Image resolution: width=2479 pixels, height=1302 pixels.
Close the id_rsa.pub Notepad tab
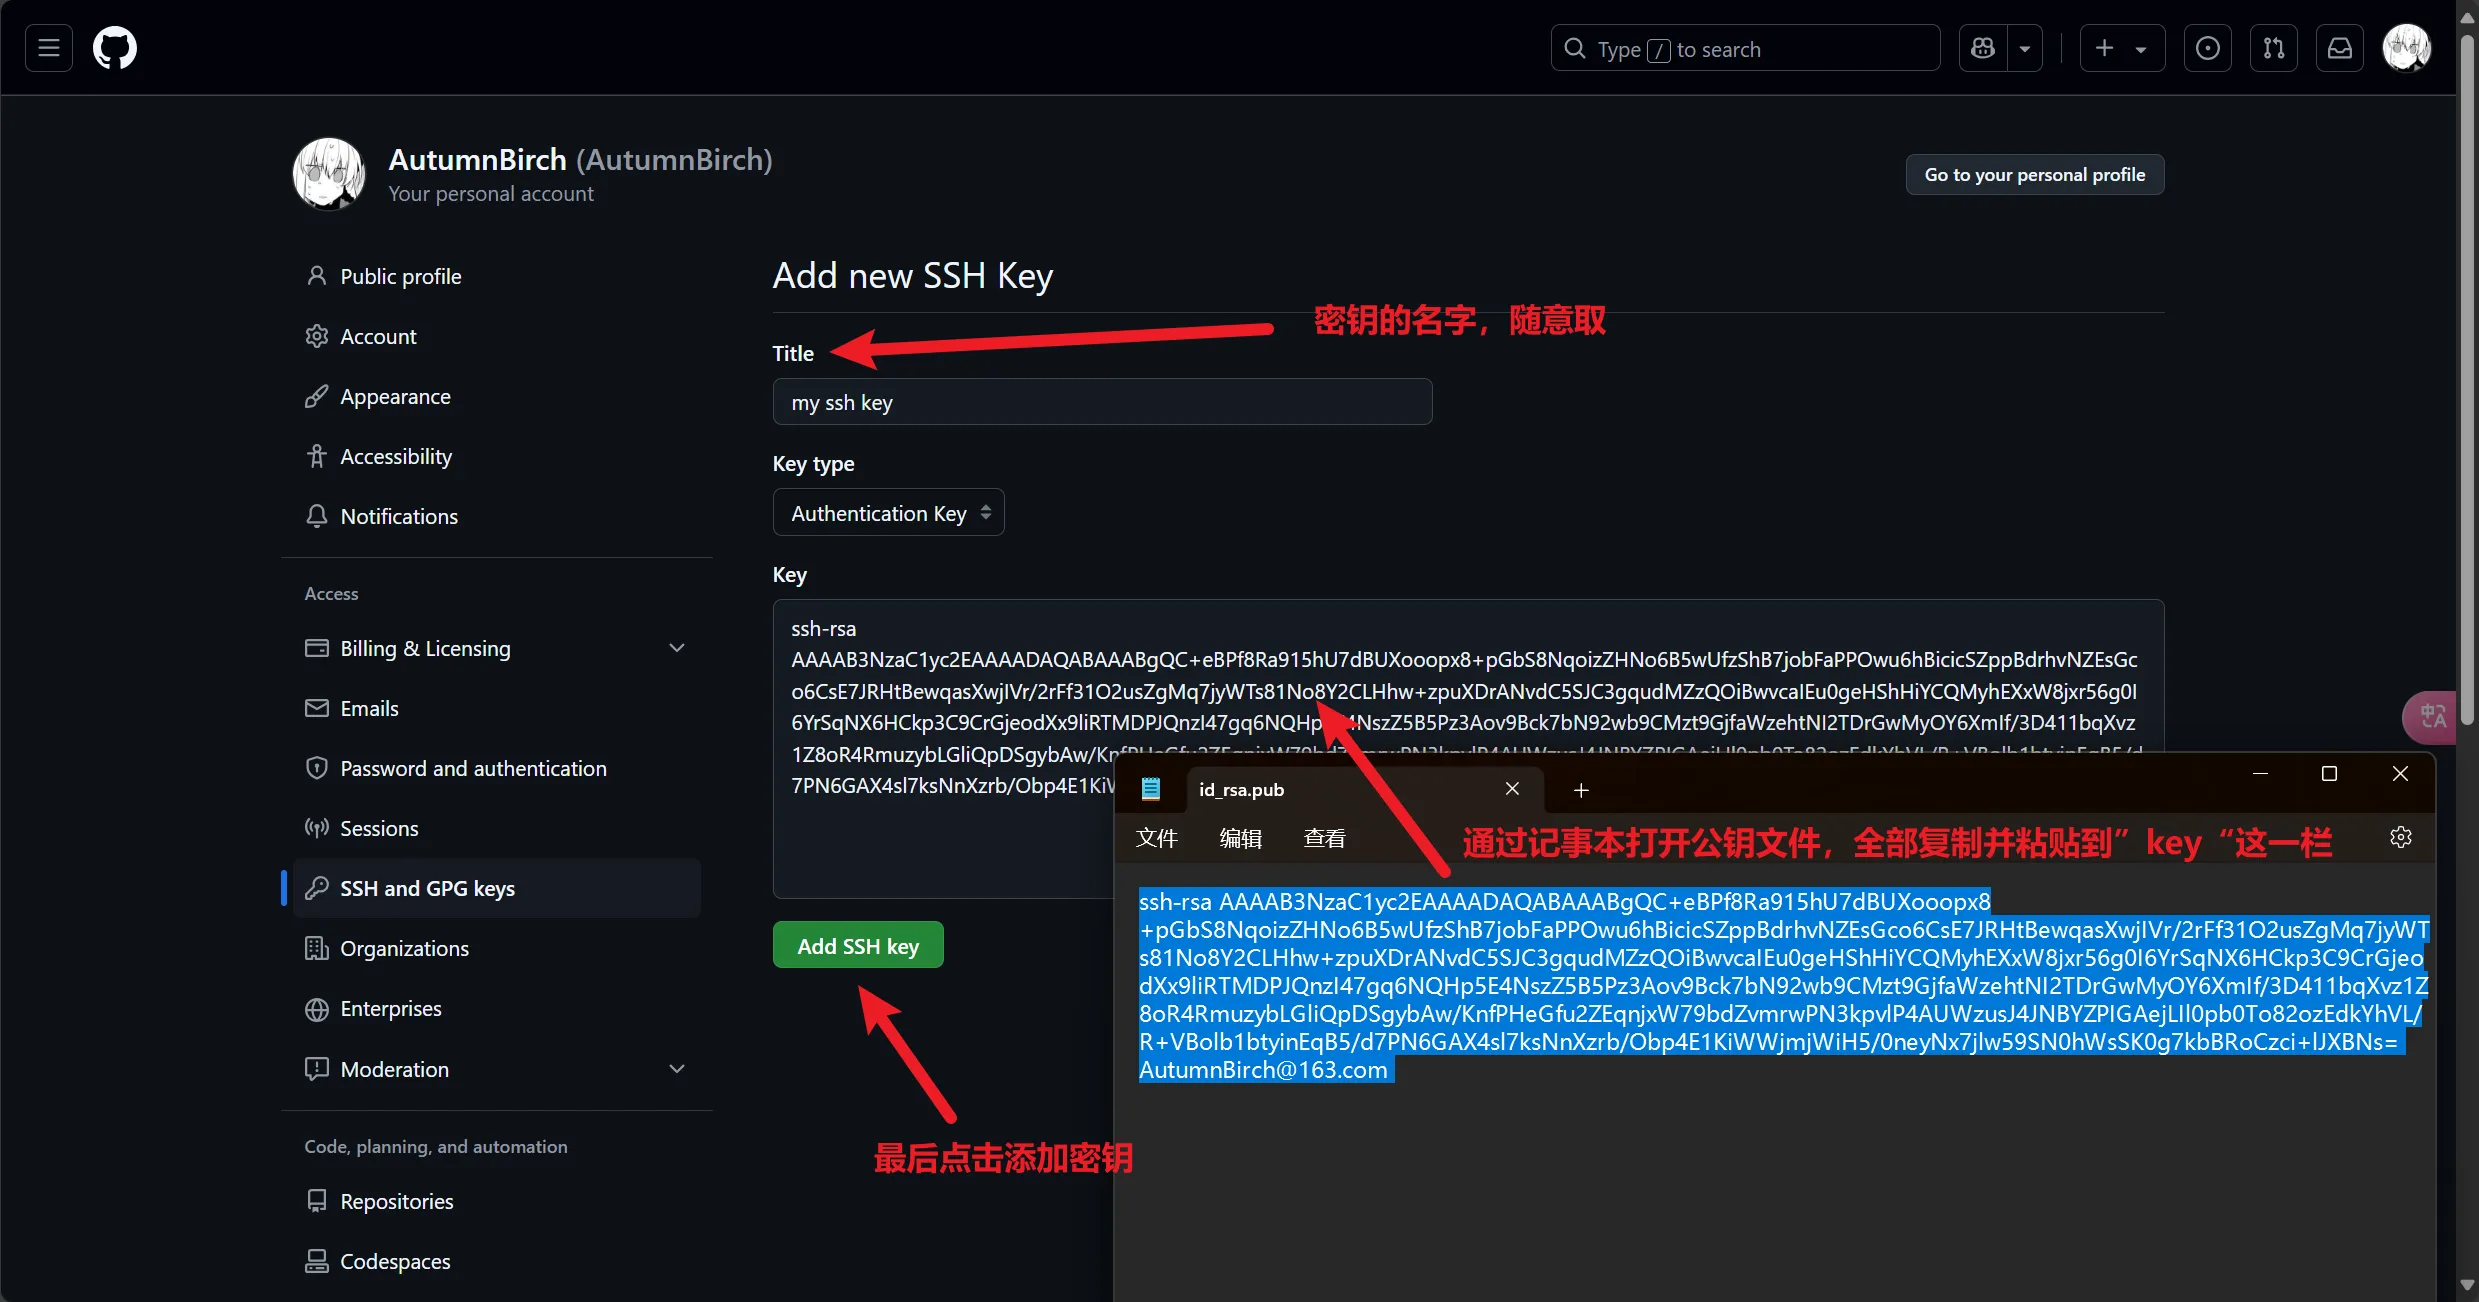click(x=1512, y=789)
